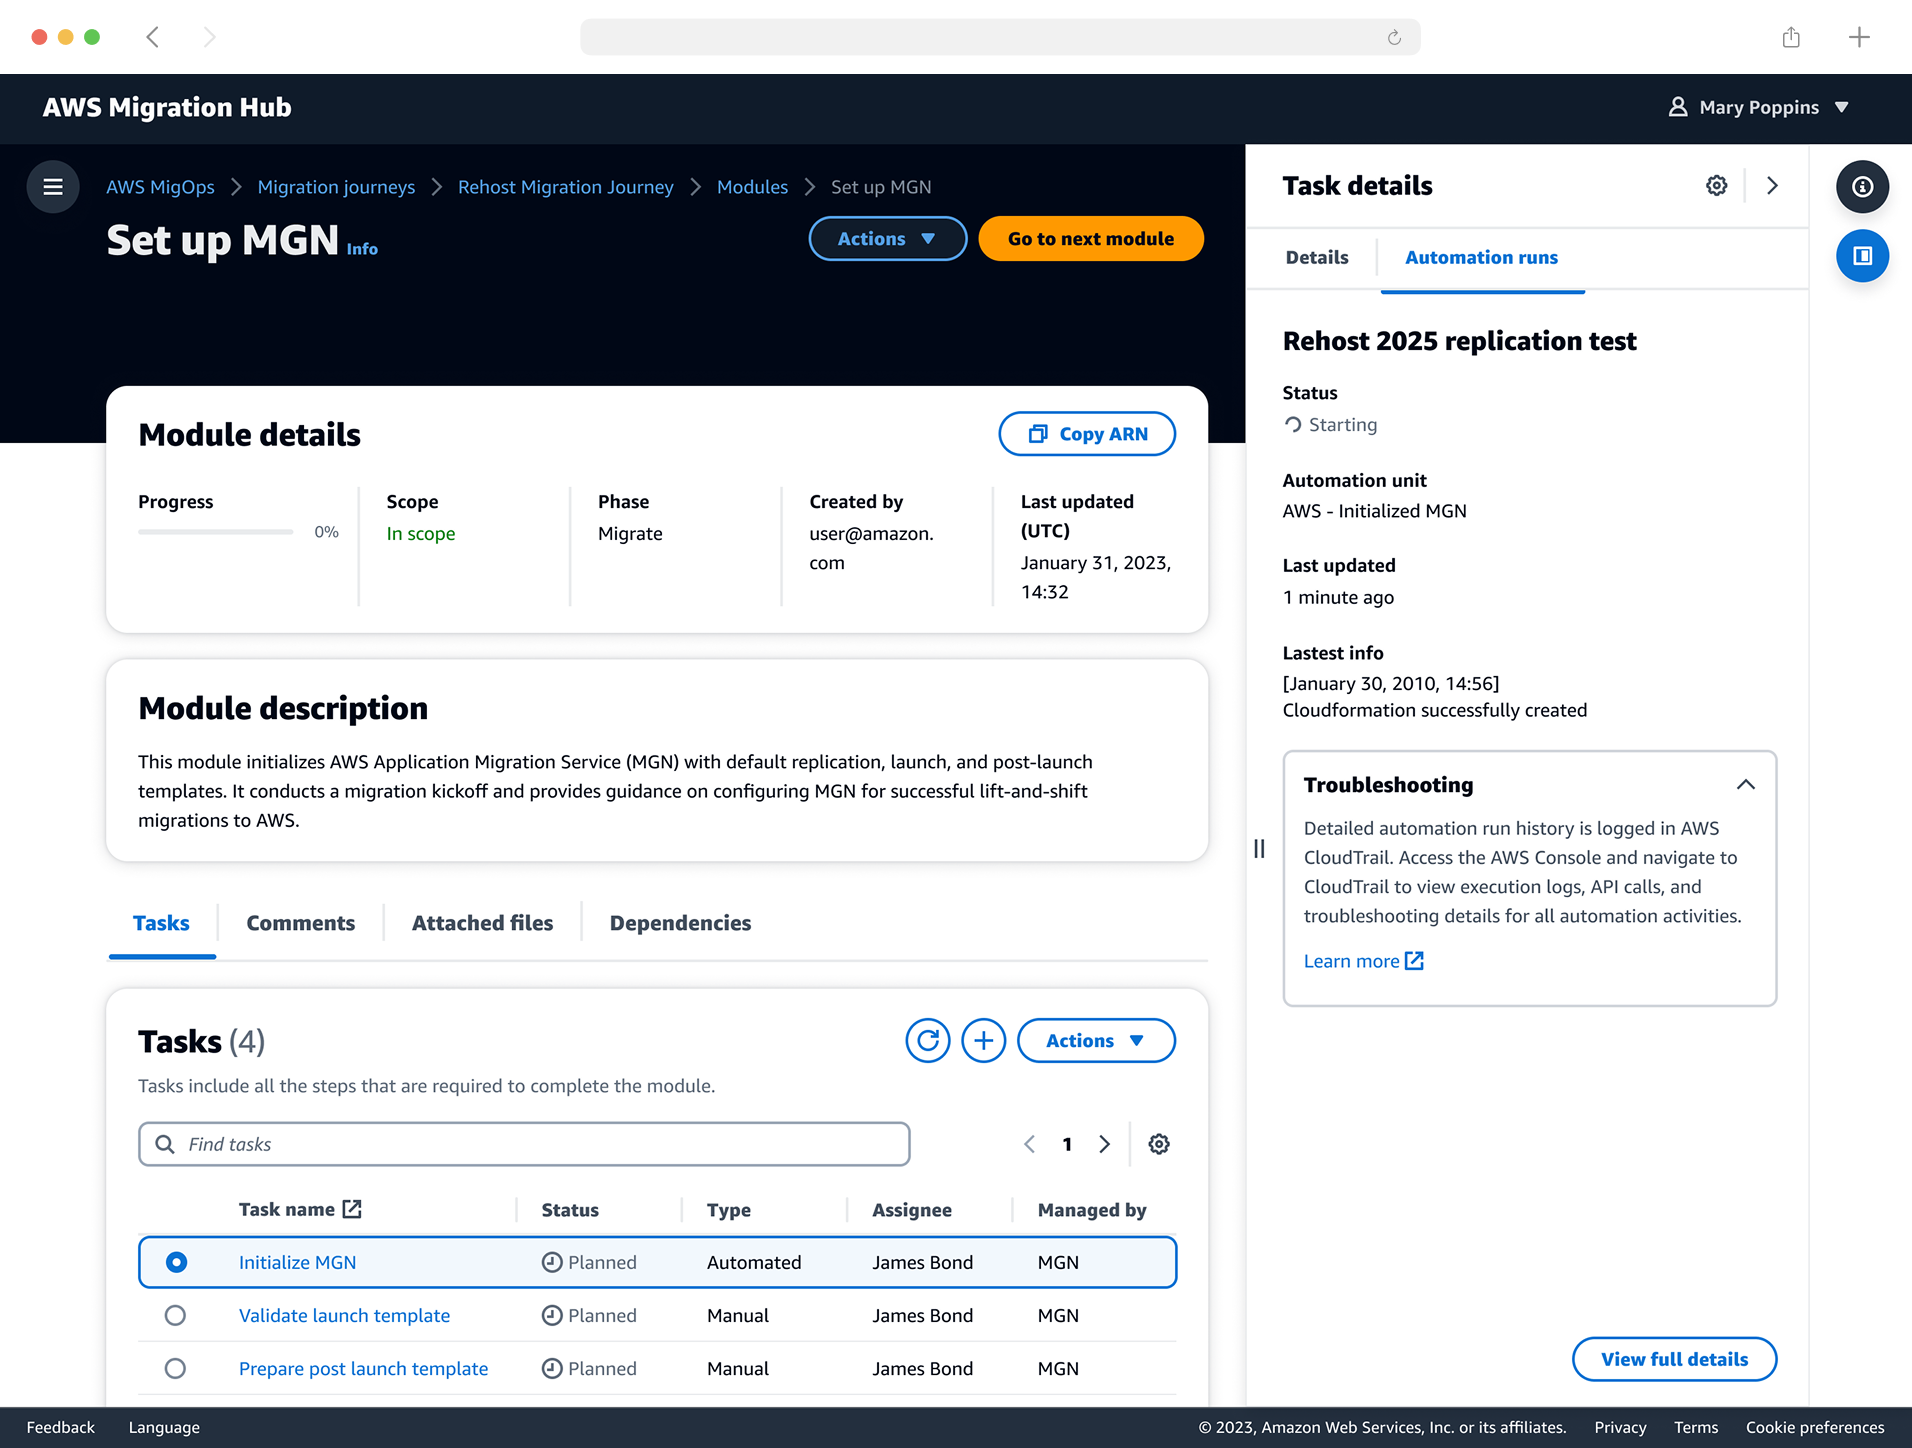Click the Task name external link icon
Screen dimensions: 1912x1448
(x=352, y=1209)
